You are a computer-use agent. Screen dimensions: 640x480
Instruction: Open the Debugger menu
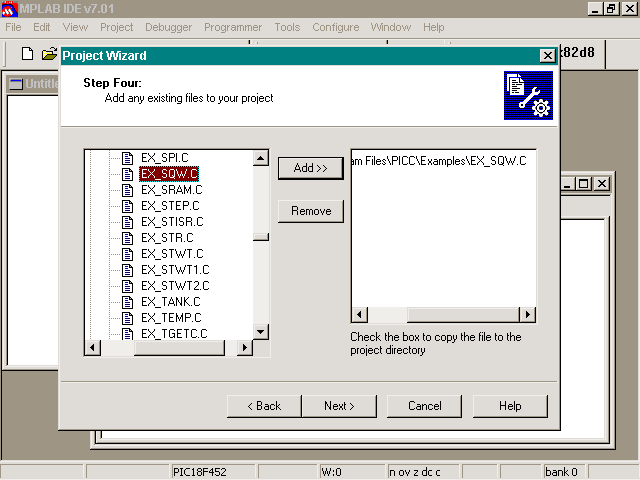tap(168, 27)
